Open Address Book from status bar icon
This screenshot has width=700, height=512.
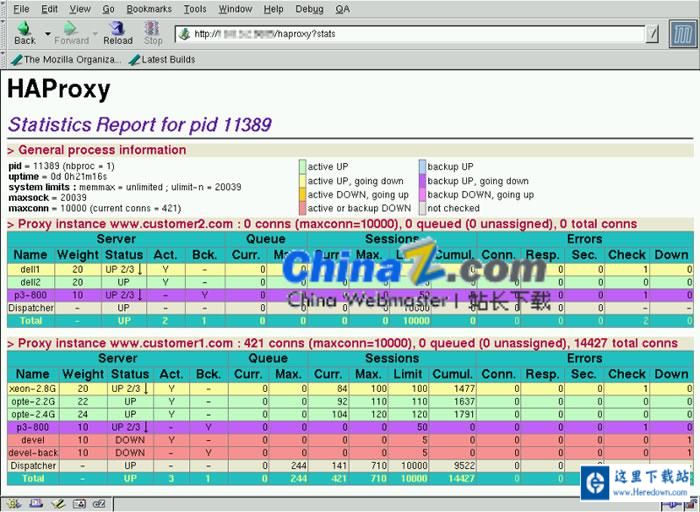79,504
